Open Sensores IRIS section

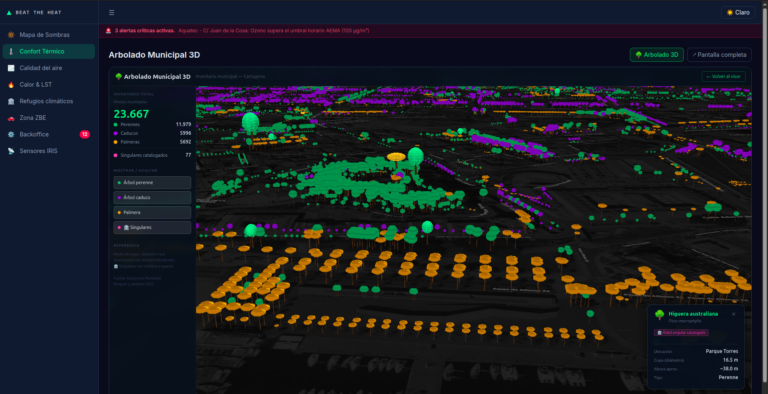pyautogui.click(x=48, y=151)
